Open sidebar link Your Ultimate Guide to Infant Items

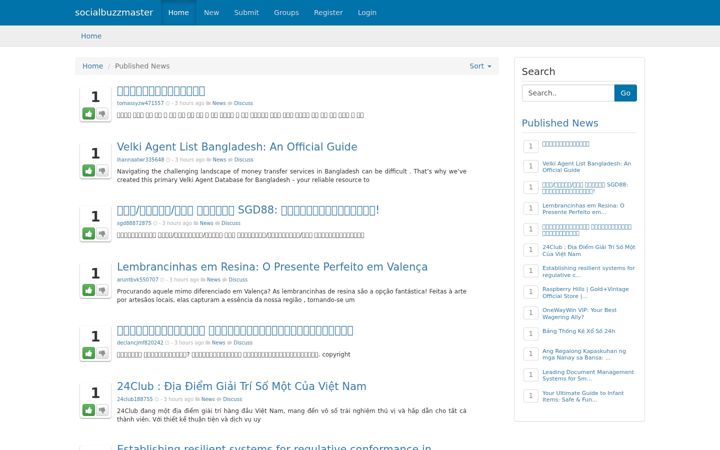pos(583,396)
